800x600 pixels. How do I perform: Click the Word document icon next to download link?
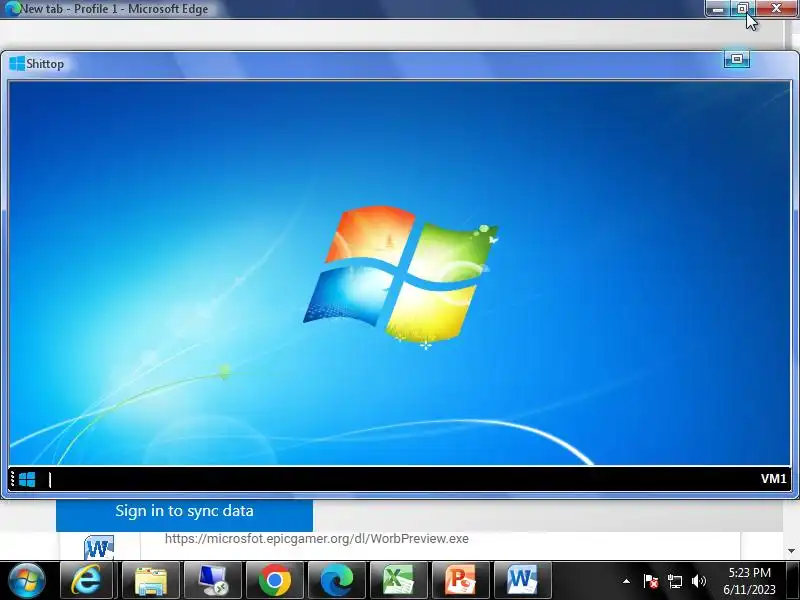tap(99, 547)
